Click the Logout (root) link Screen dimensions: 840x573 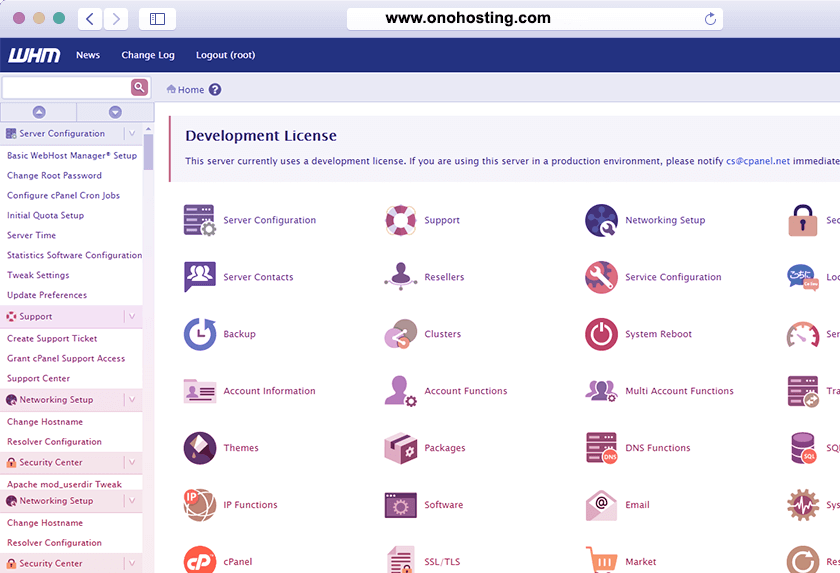[x=225, y=55]
